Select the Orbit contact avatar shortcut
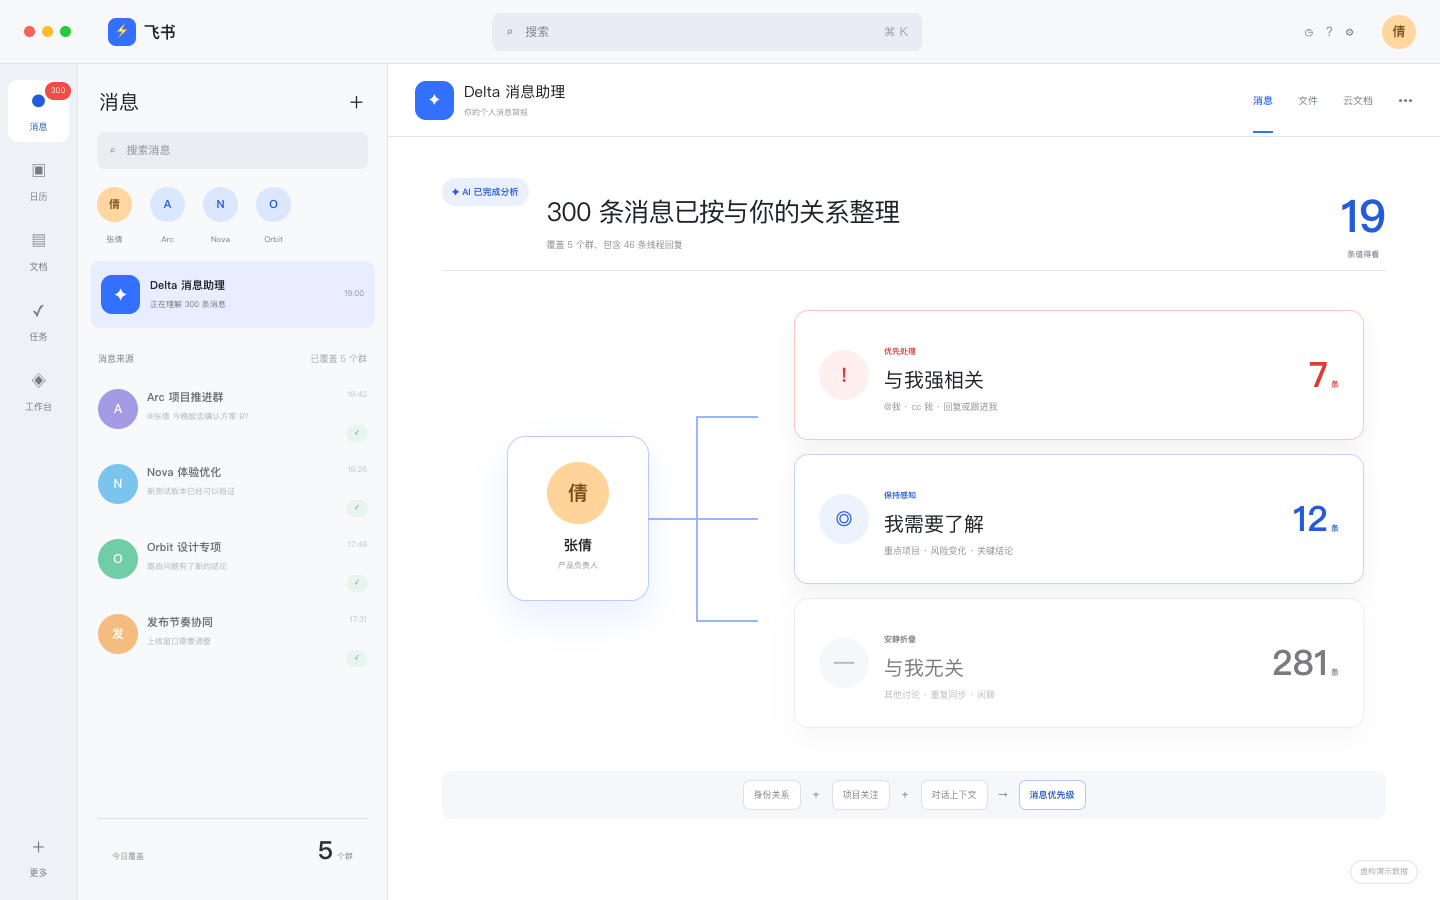Image resolution: width=1440 pixels, height=900 pixels. 273,204
